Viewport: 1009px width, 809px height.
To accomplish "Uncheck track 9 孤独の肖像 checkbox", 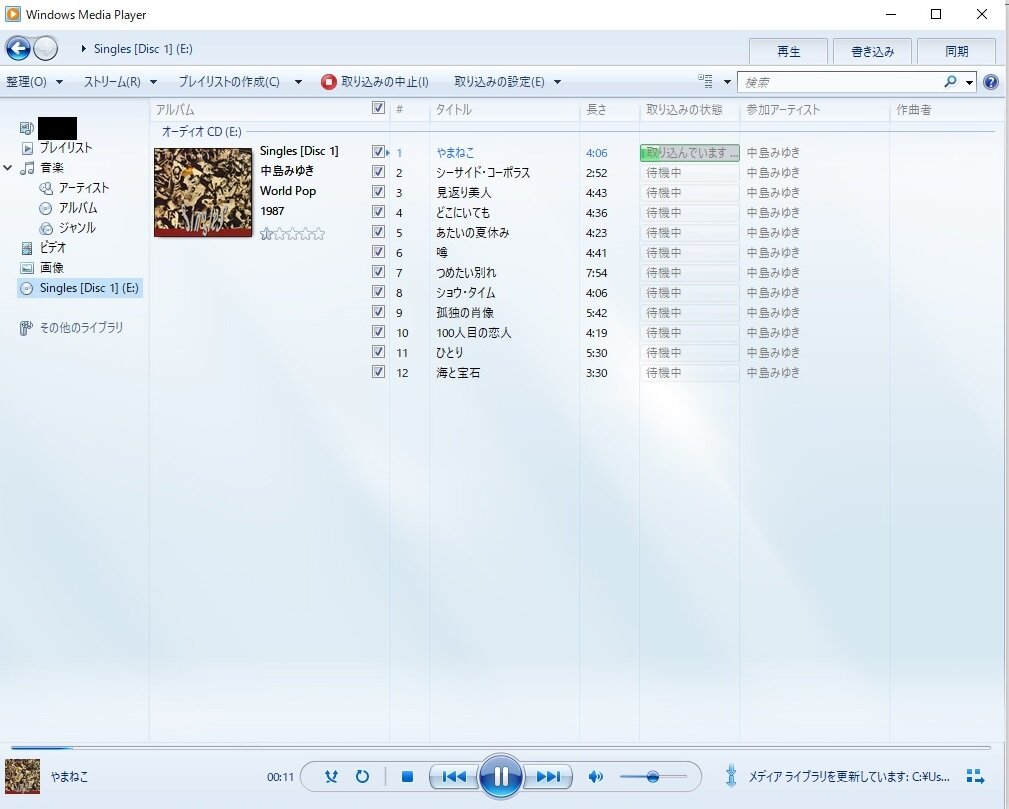I will (378, 312).
